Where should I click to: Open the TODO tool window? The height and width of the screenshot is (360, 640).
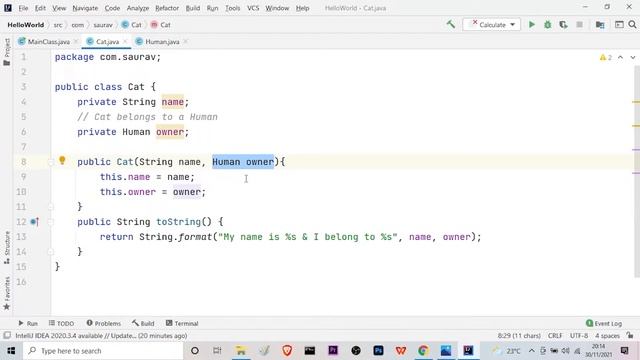(61, 323)
